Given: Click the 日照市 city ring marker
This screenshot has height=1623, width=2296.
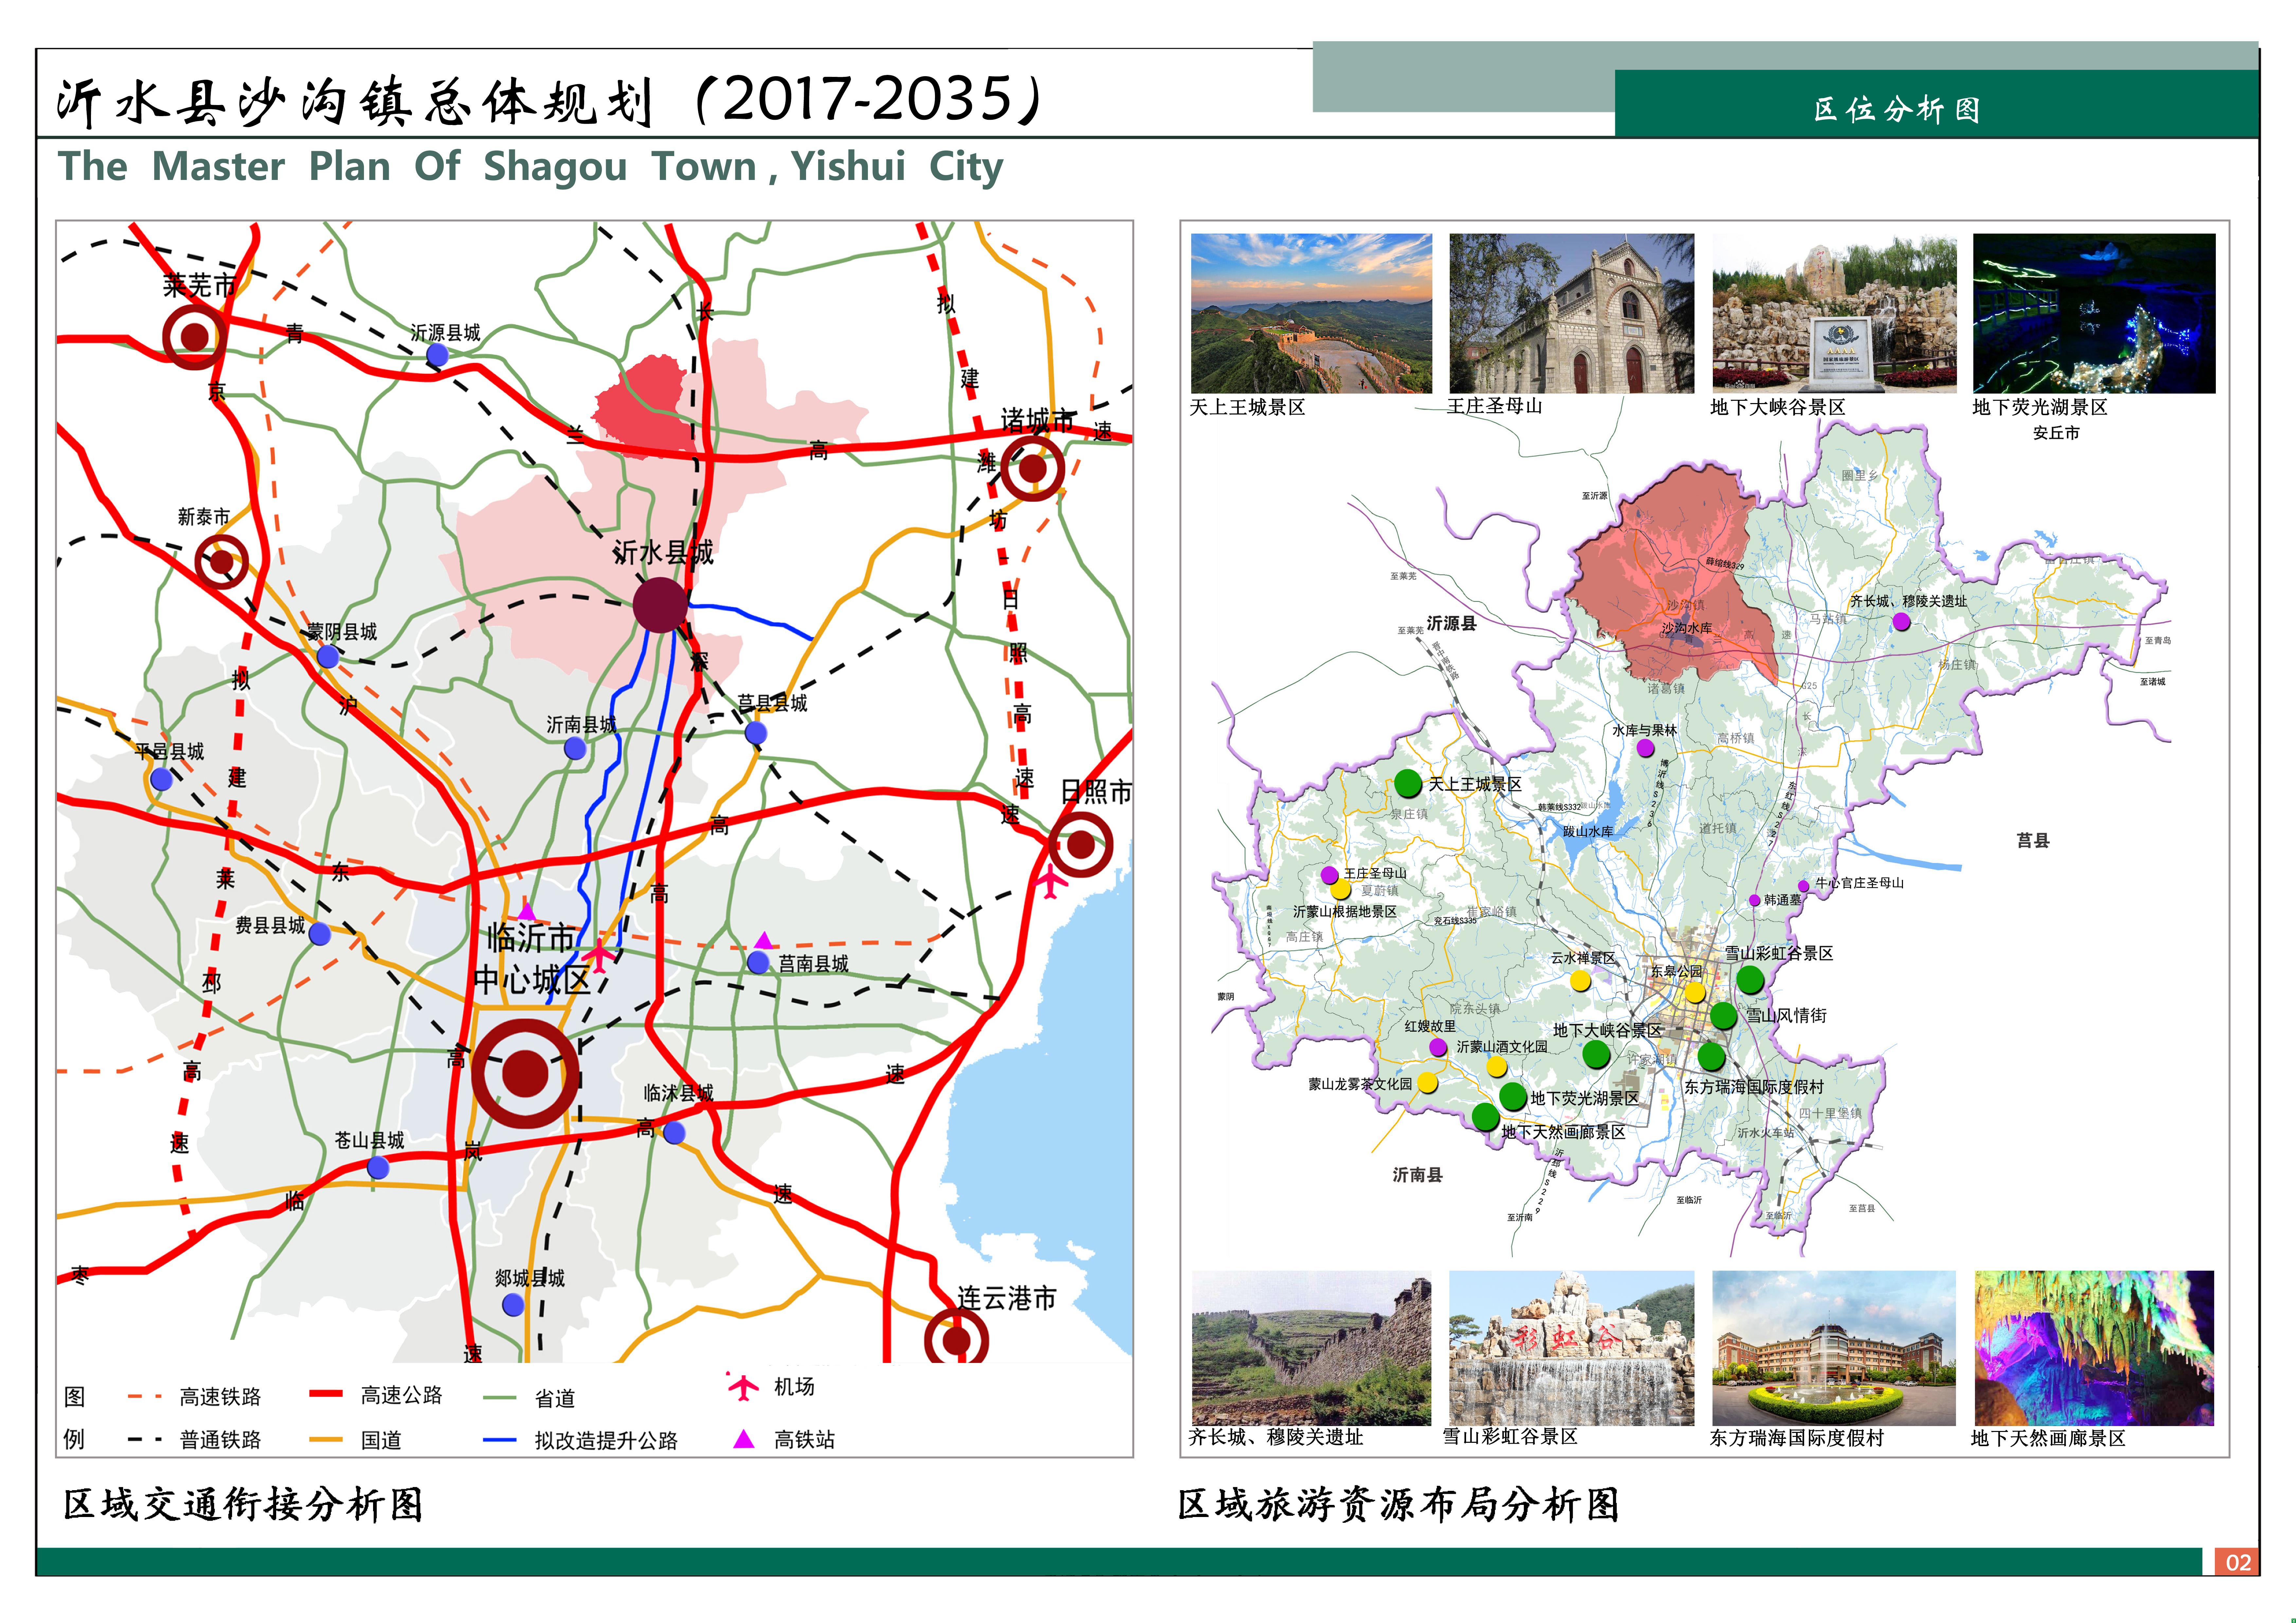Looking at the screenshot, I should pos(1080,845).
